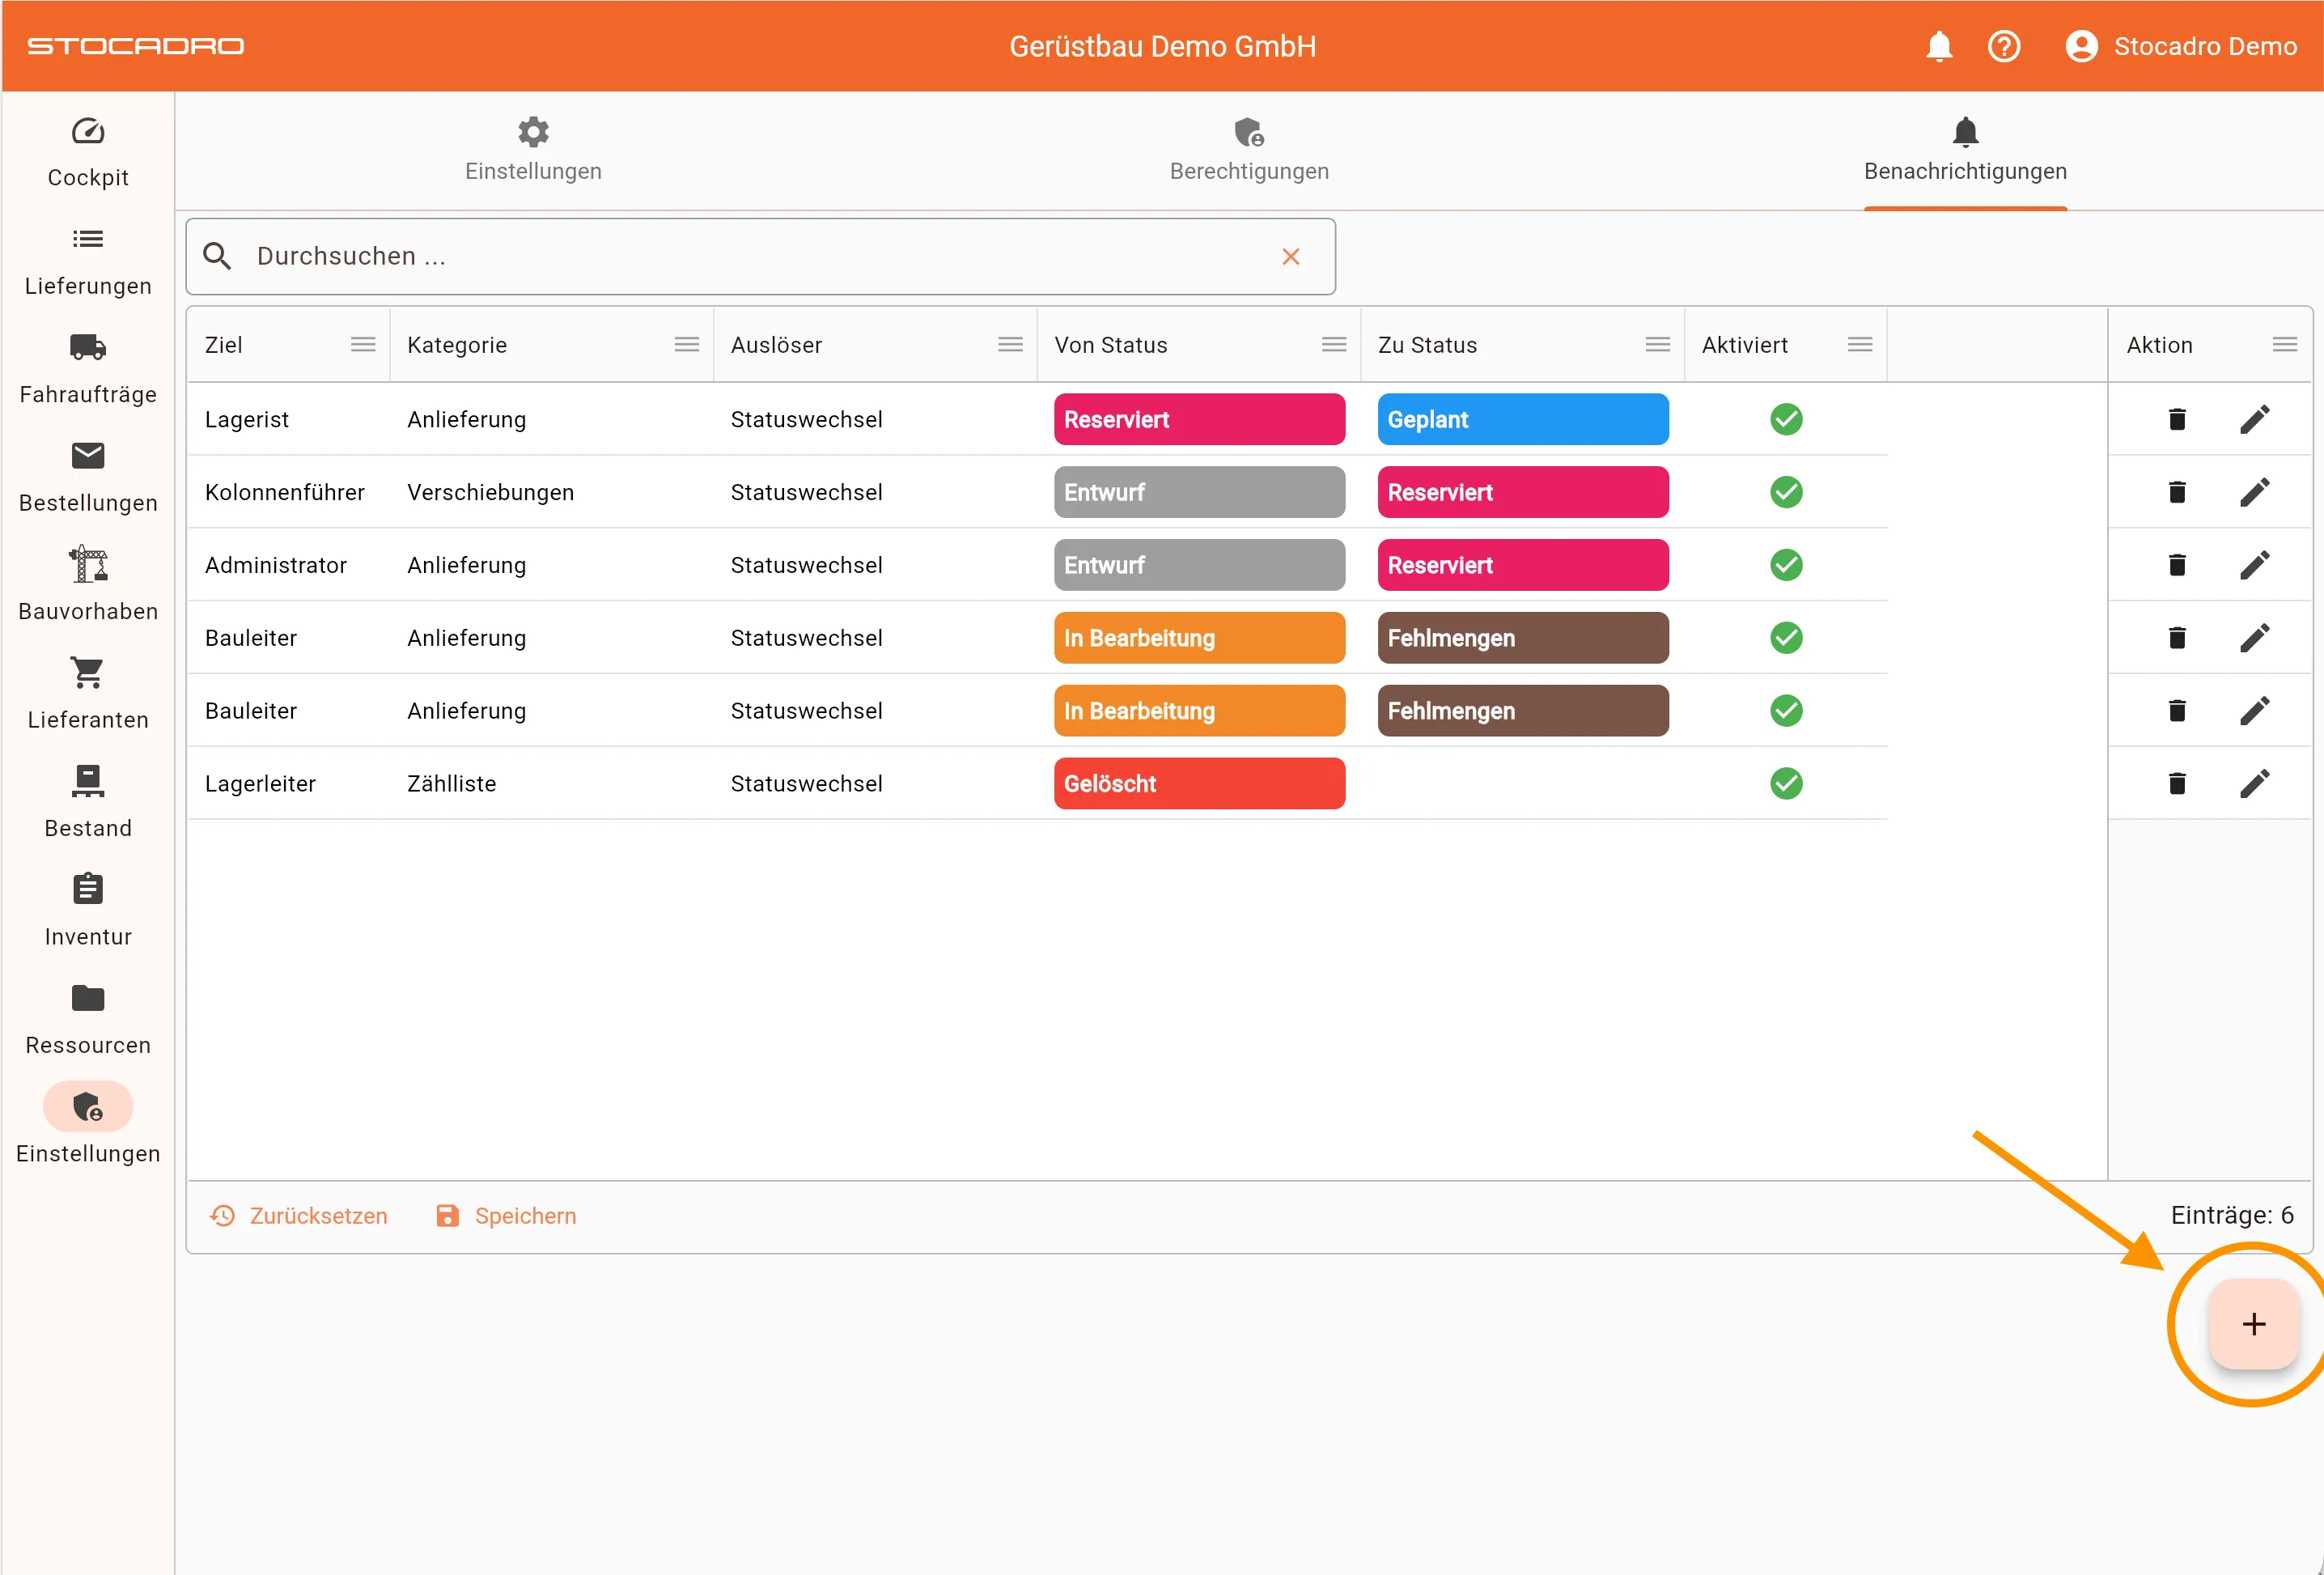Click the blue Geplant status badge

(1522, 419)
